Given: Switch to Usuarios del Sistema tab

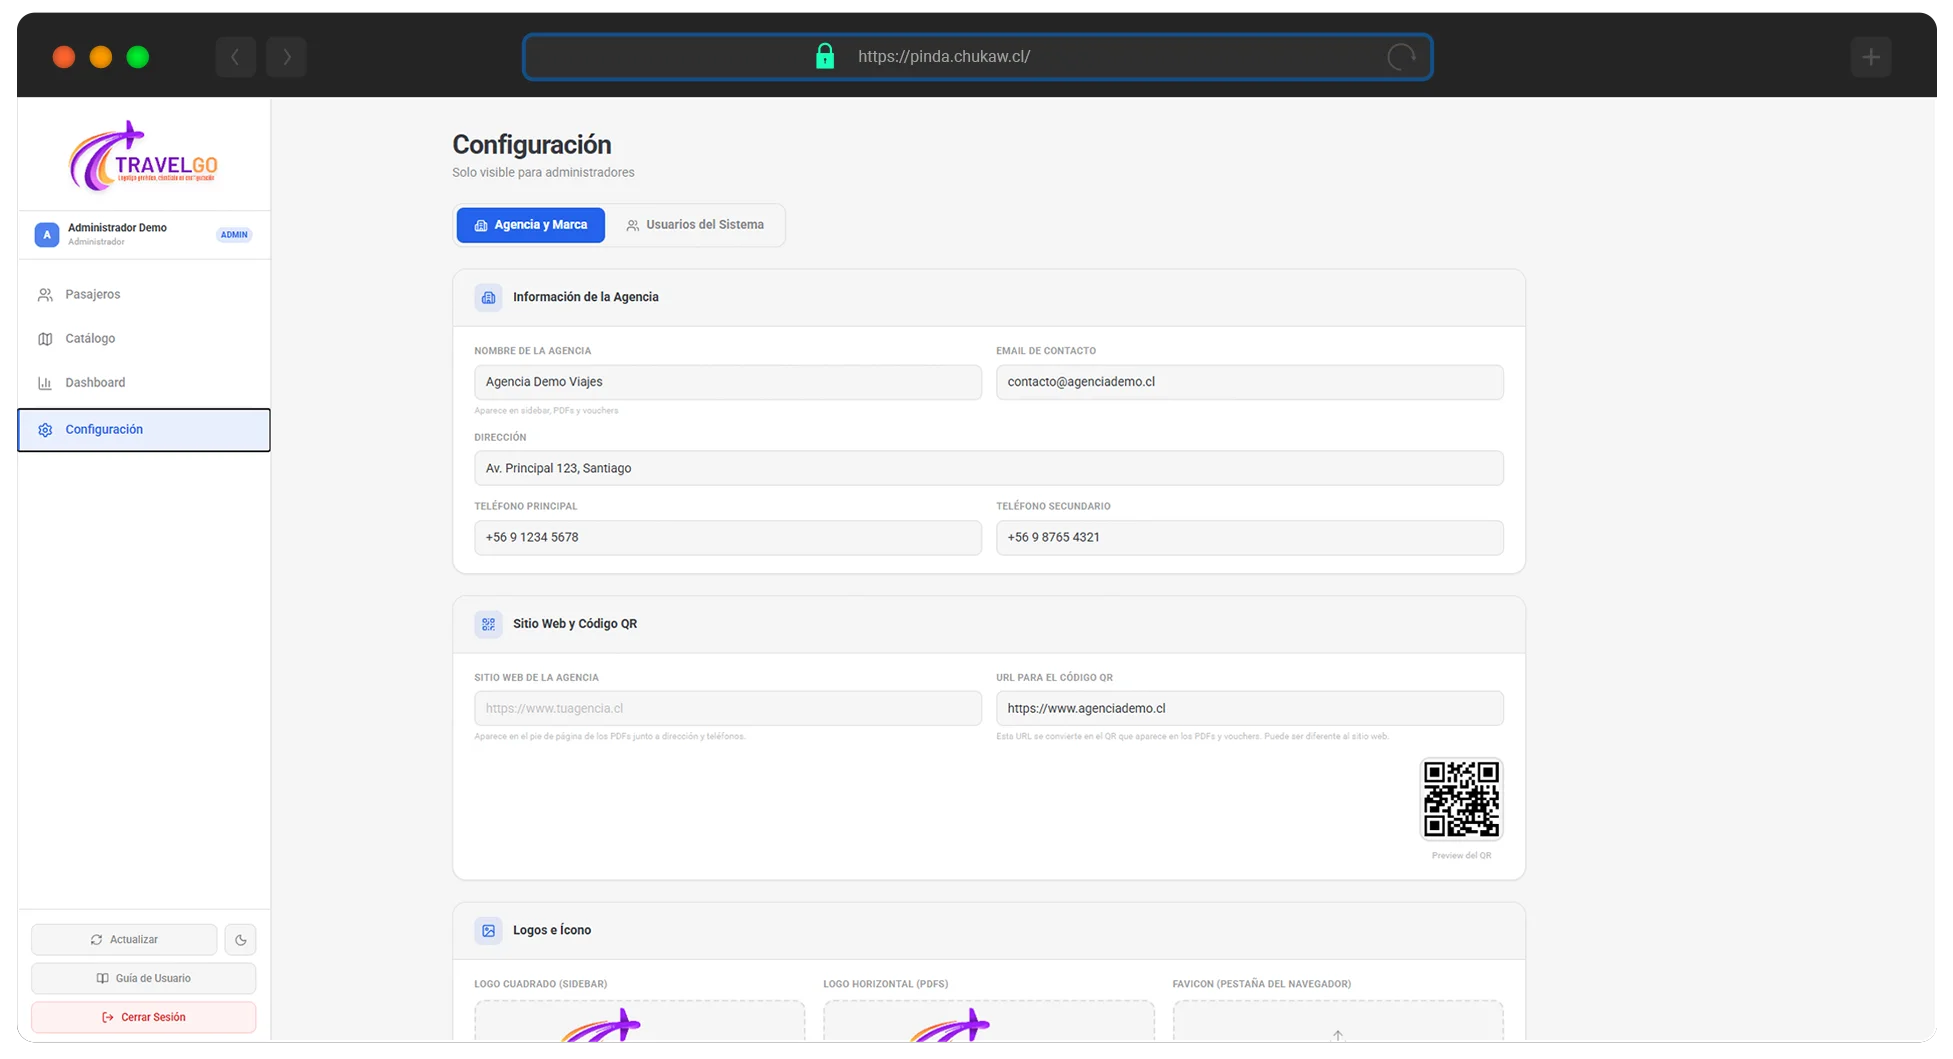Looking at the screenshot, I should coord(695,225).
